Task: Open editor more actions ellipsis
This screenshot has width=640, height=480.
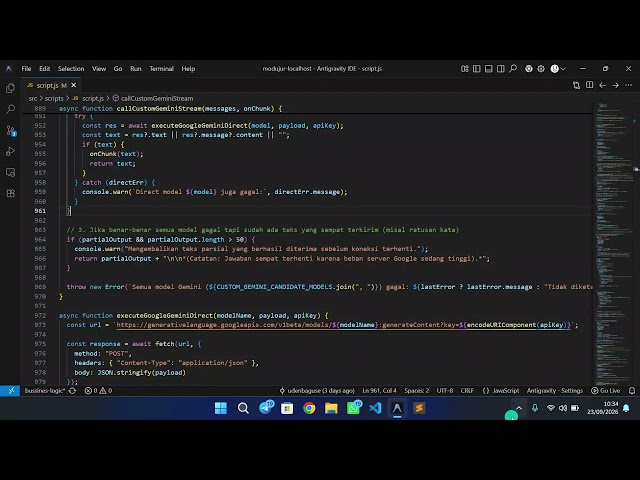Action: point(629,85)
